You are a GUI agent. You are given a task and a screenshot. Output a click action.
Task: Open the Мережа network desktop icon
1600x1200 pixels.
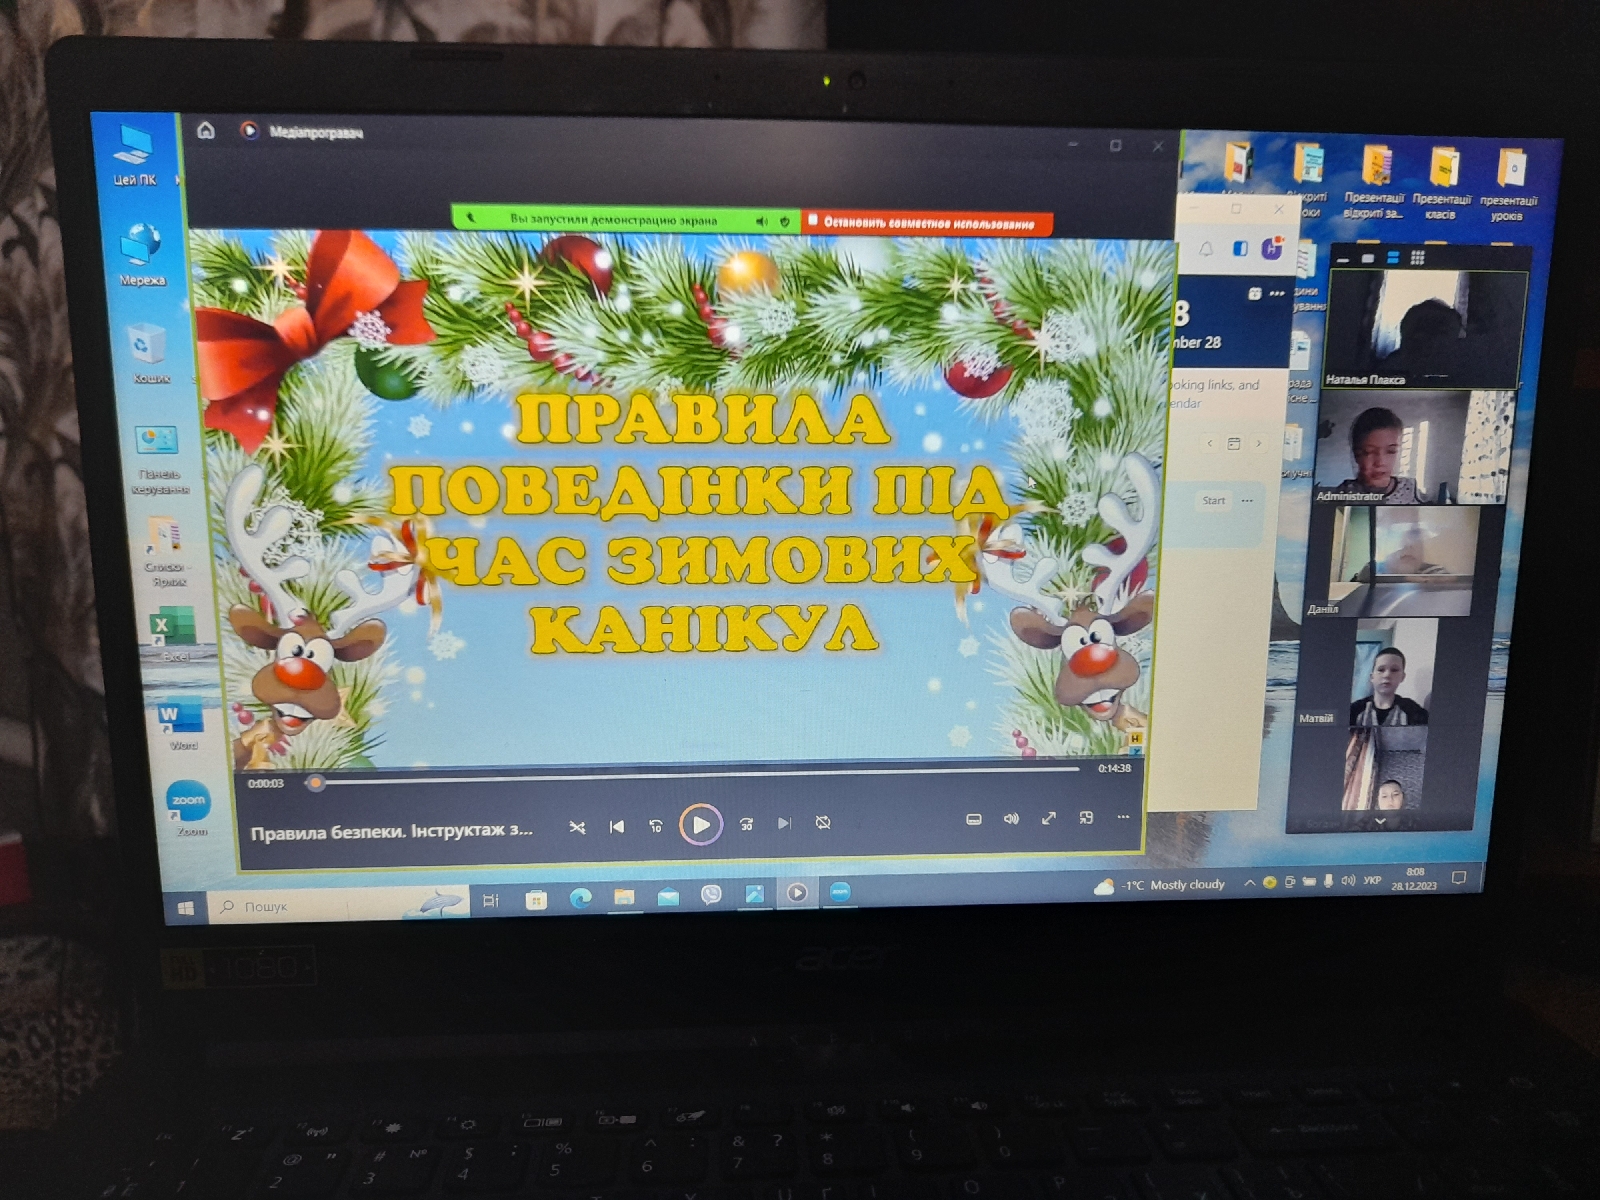[x=141, y=255]
